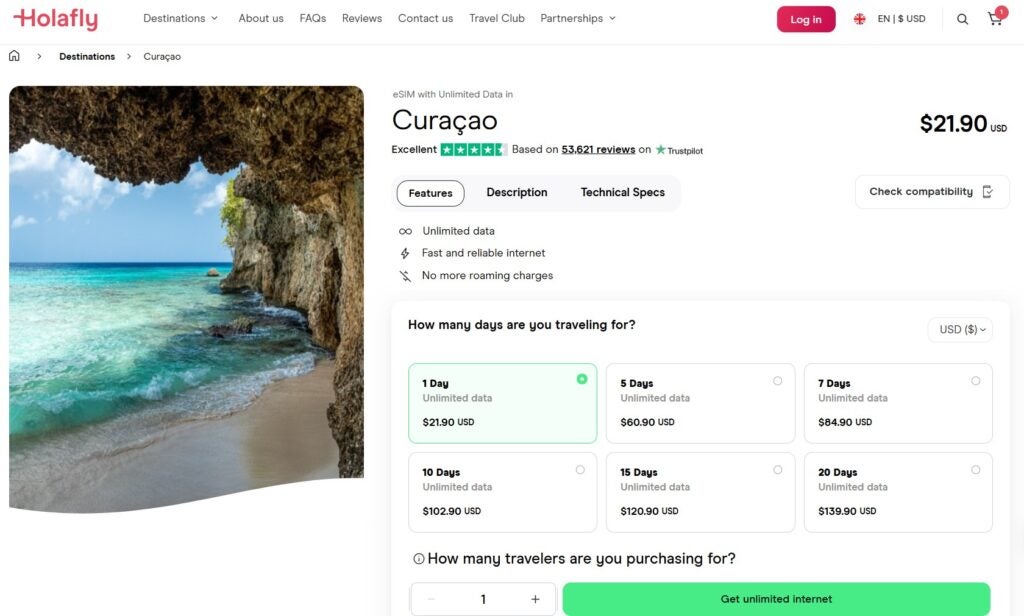1024x616 pixels.
Task: Click the Log in button
Action: click(x=806, y=19)
